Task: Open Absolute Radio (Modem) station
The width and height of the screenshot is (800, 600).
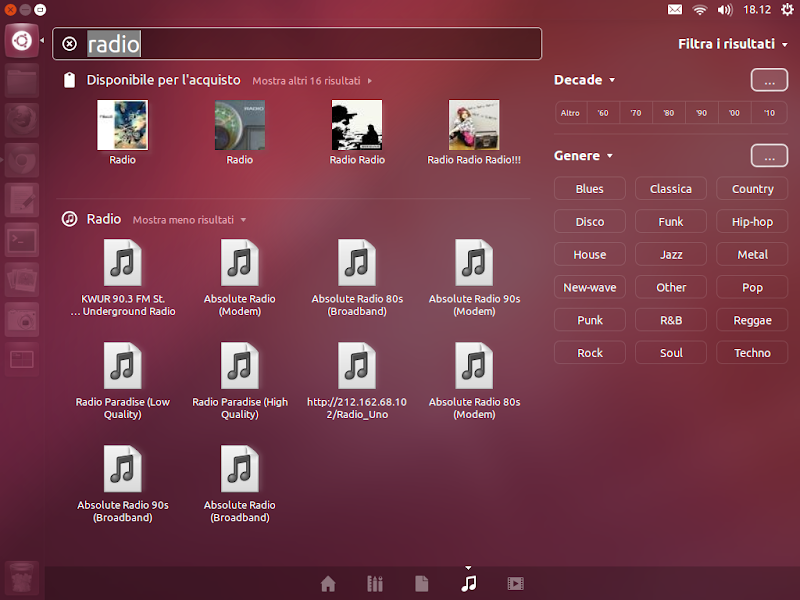Action: click(x=240, y=278)
